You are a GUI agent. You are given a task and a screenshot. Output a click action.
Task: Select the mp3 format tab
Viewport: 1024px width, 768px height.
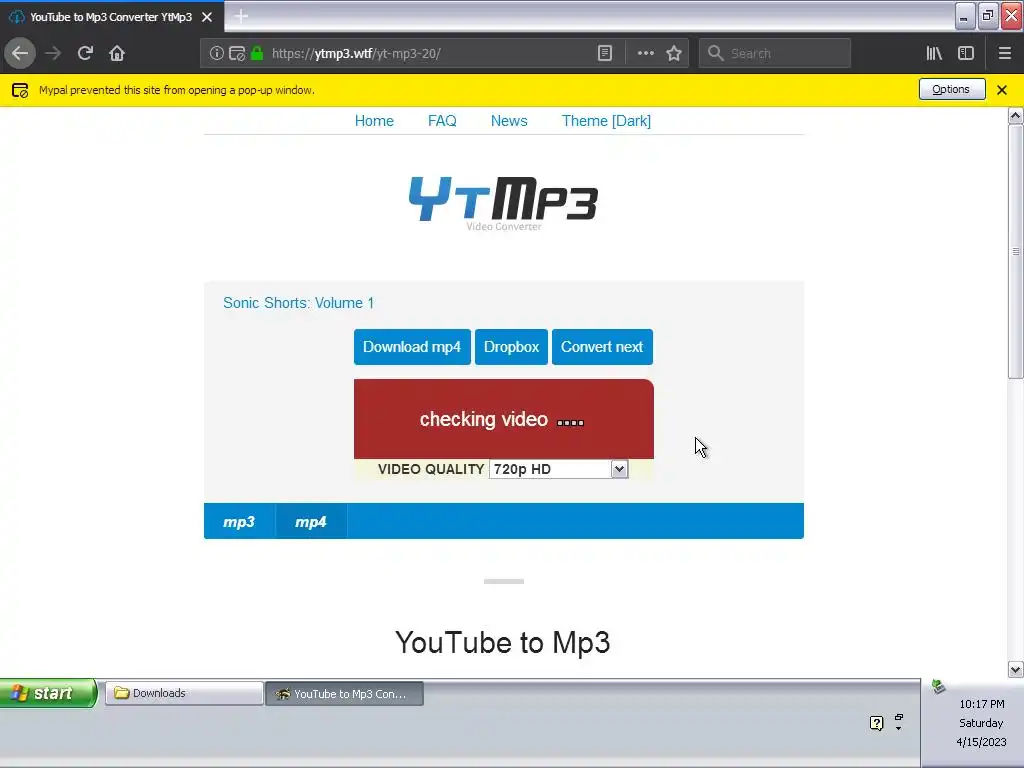point(239,521)
